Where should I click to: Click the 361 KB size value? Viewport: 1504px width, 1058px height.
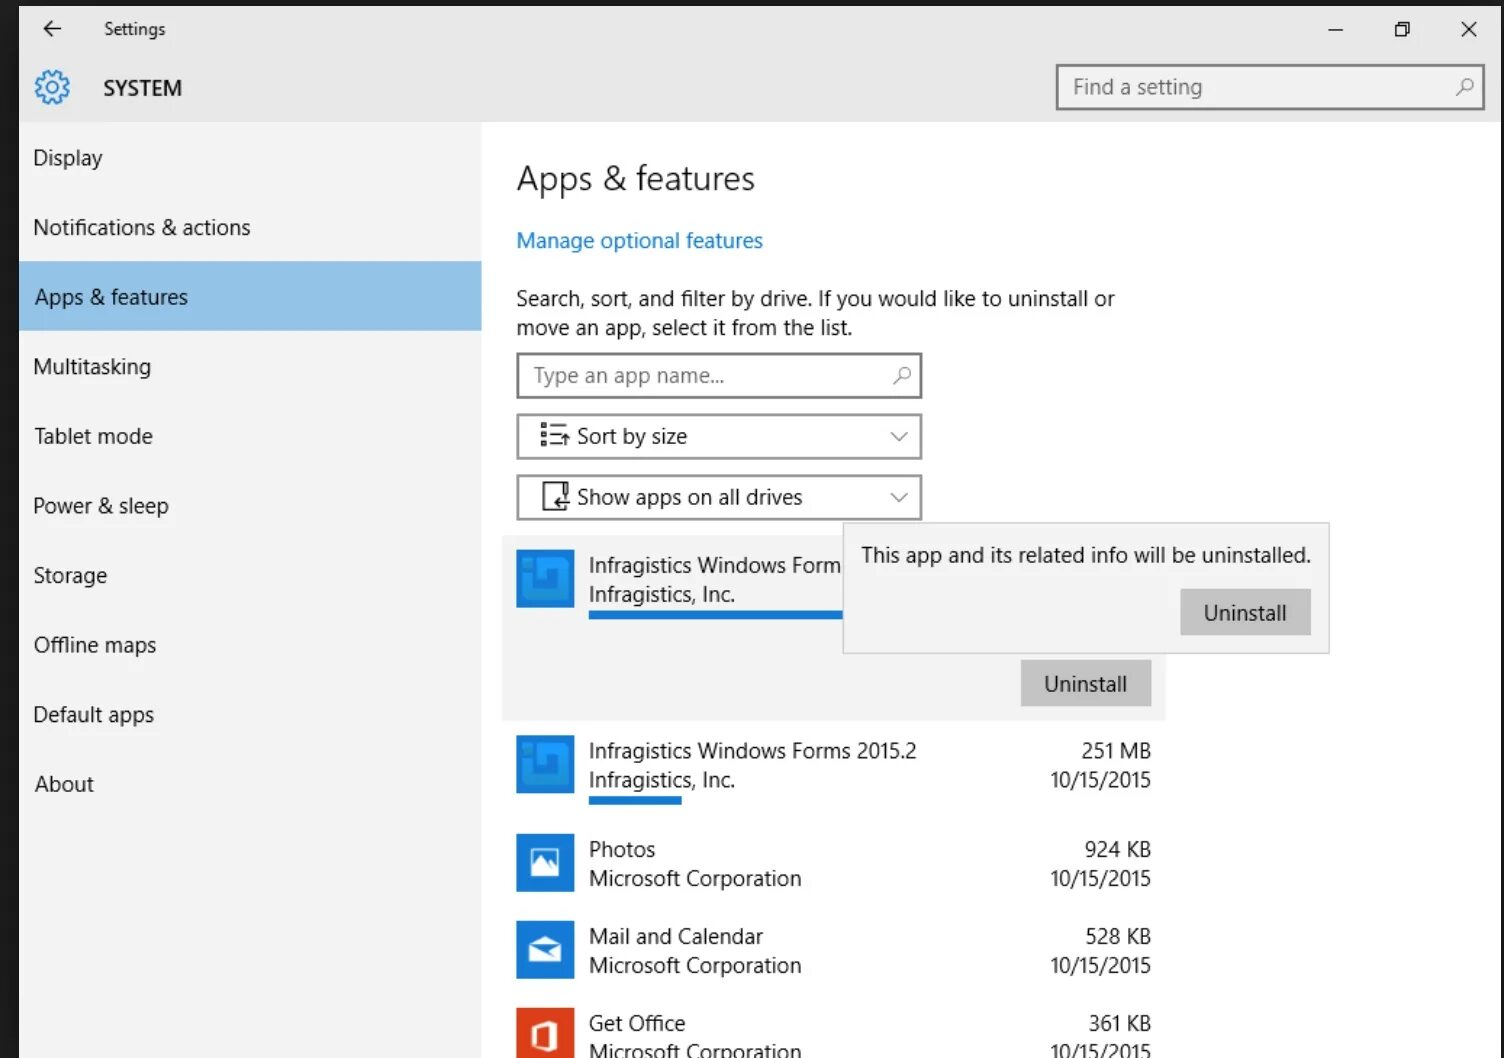(1120, 1023)
